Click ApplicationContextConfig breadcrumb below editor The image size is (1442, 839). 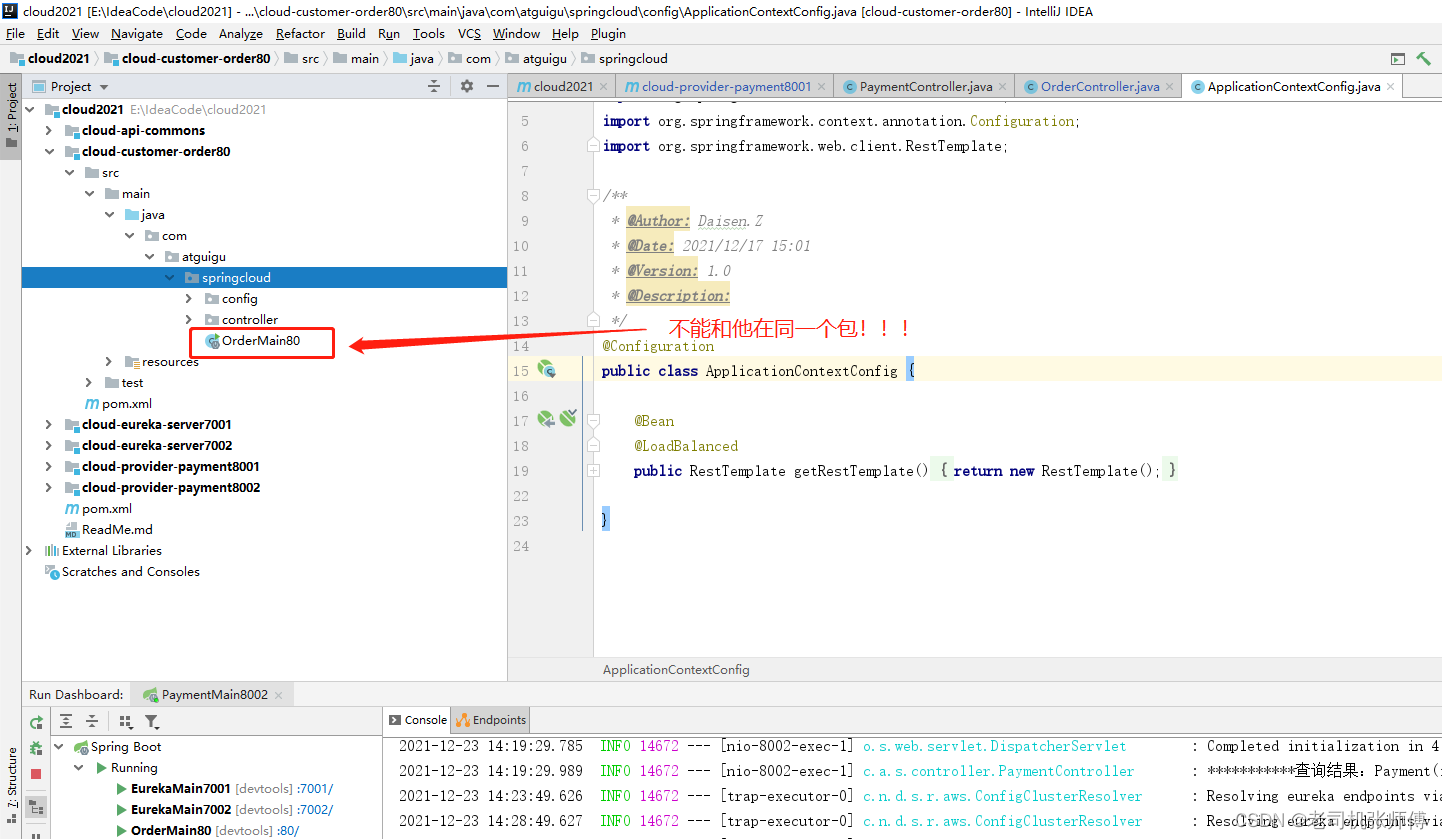point(676,670)
